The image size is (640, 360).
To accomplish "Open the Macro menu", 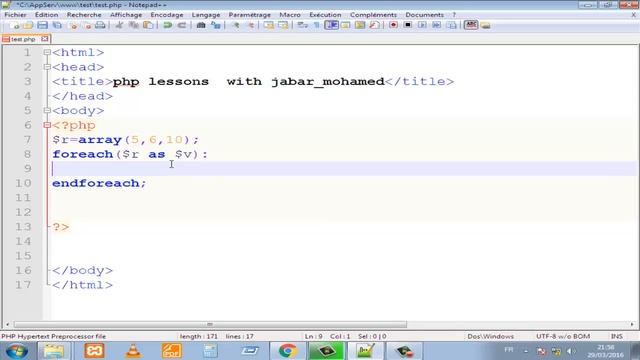I will pyautogui.click(x=290, y=15).
